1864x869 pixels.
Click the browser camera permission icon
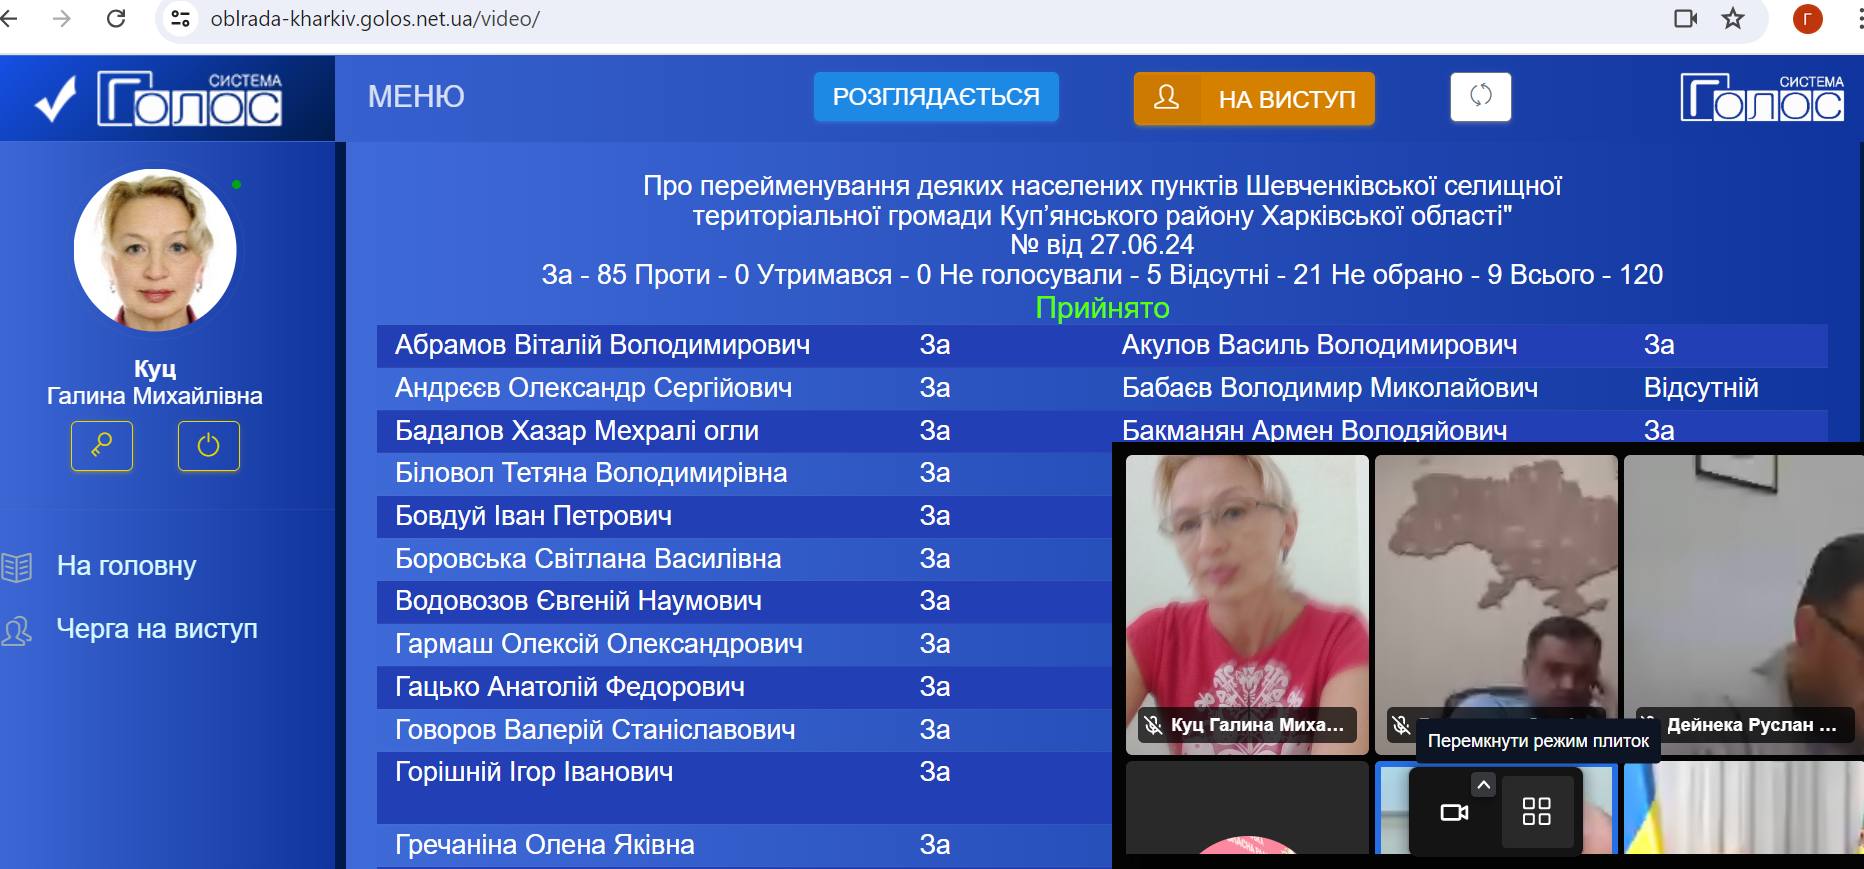1686,19
